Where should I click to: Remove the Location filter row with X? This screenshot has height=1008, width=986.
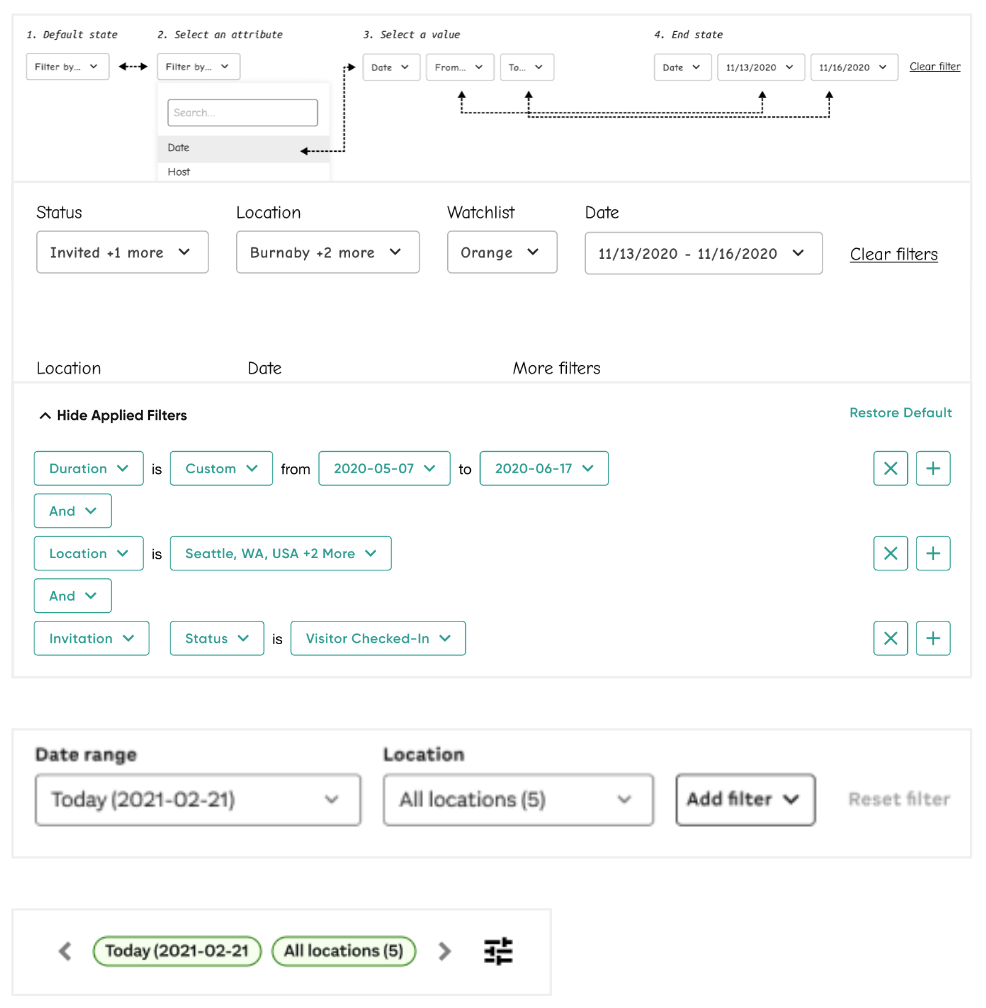[890, 553]
